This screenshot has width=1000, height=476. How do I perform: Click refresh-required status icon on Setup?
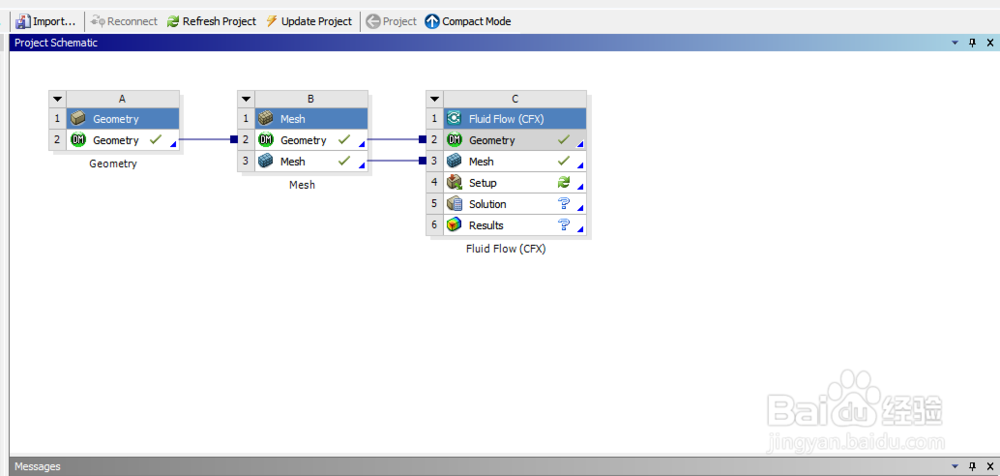click(564, 182)
